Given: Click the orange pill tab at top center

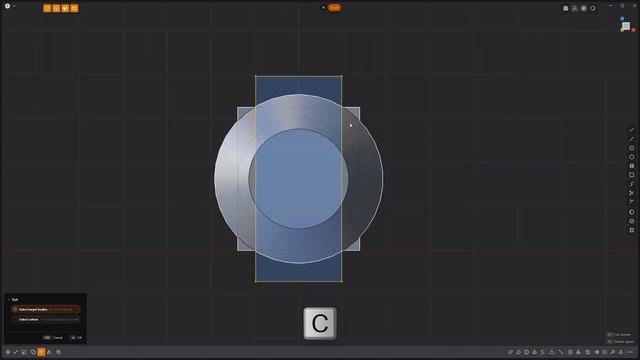Looking at the screenshot, I should (334, 7).
